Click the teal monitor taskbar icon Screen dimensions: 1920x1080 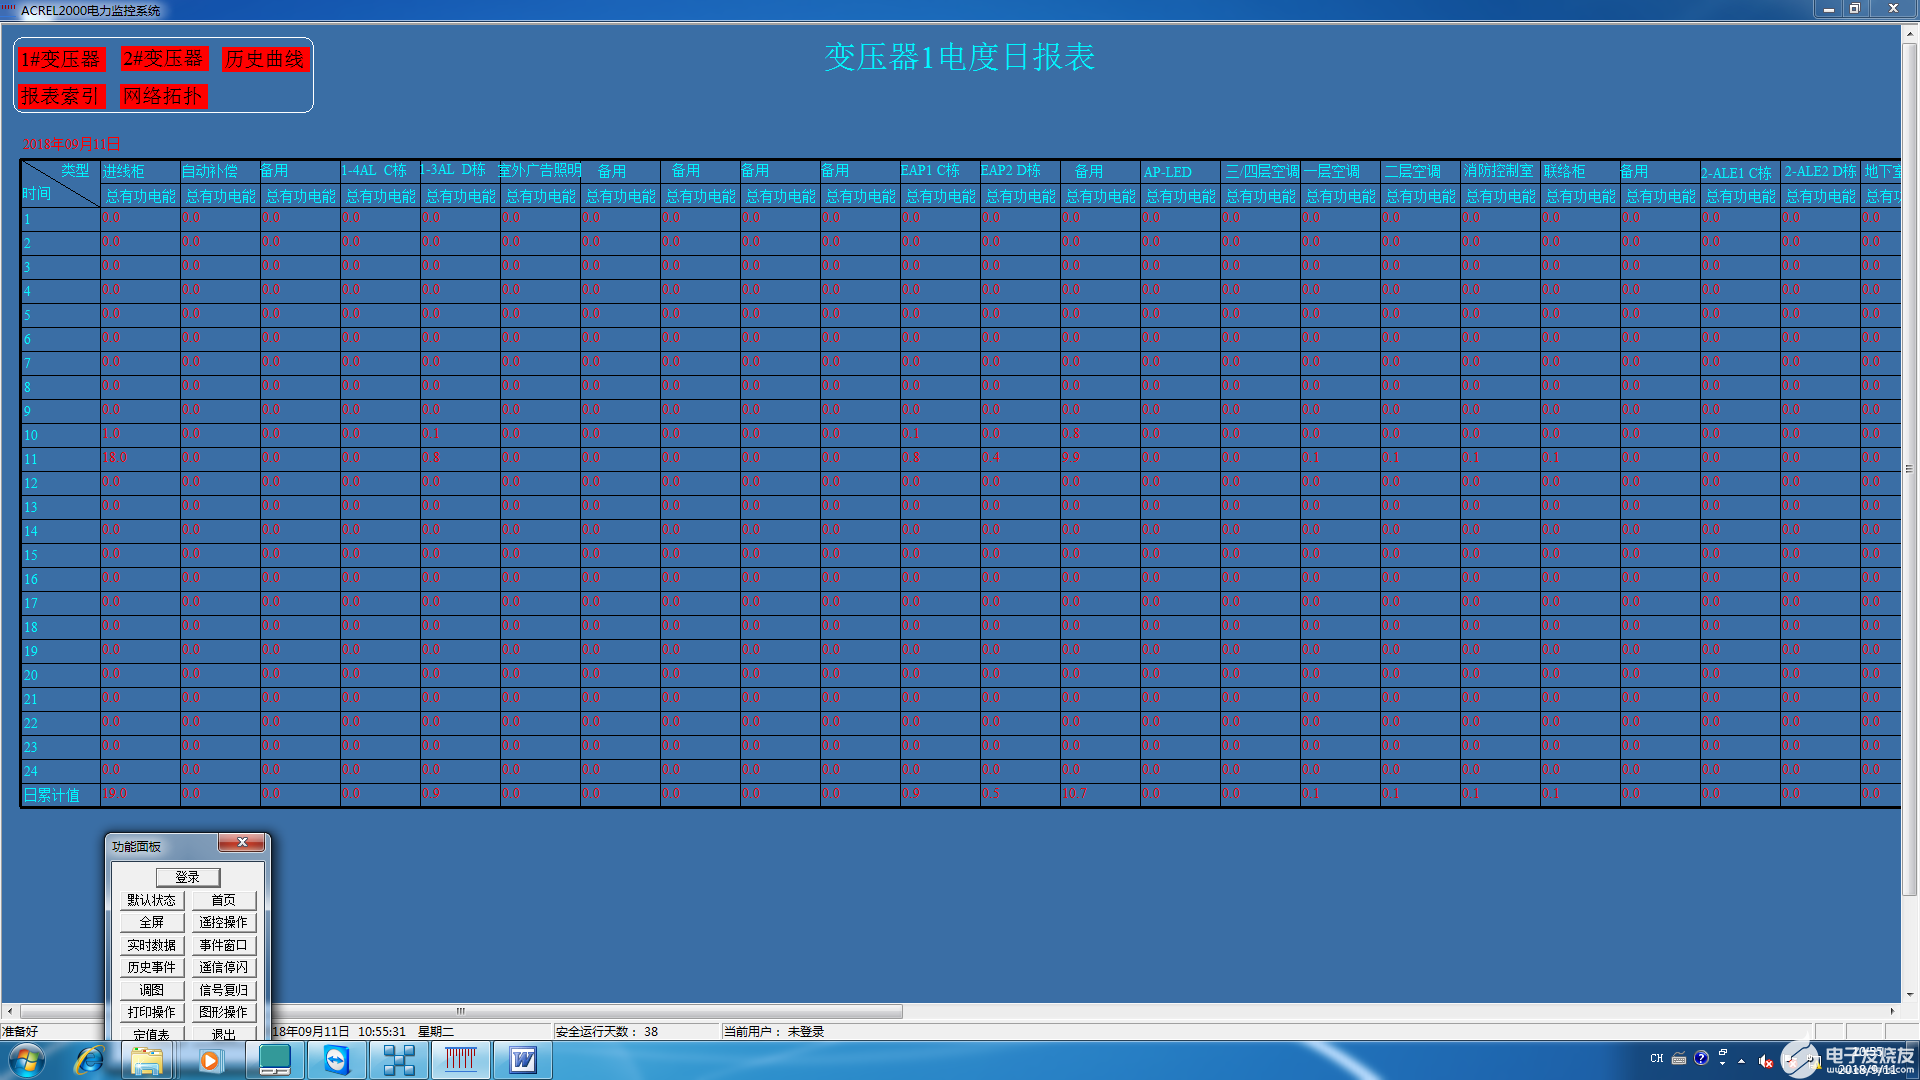[x=274, y=1060]
